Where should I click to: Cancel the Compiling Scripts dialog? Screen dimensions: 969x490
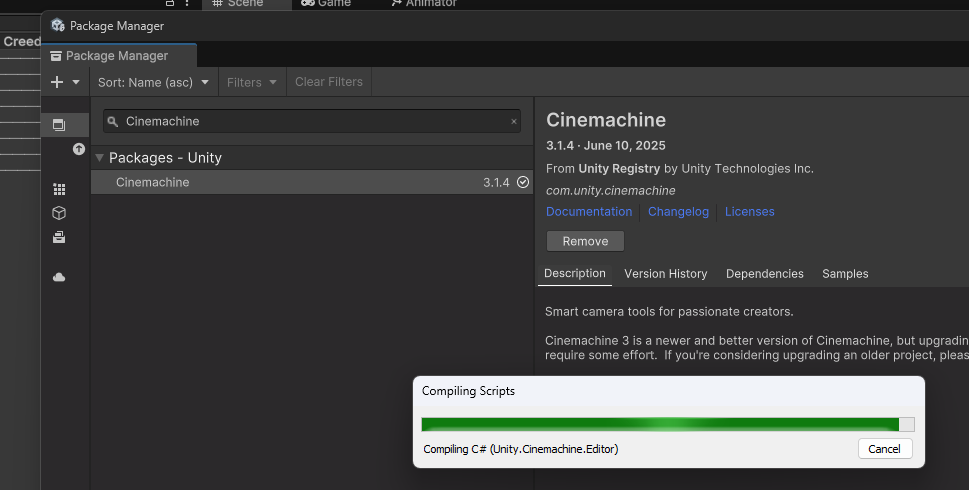tap(884, 449)
